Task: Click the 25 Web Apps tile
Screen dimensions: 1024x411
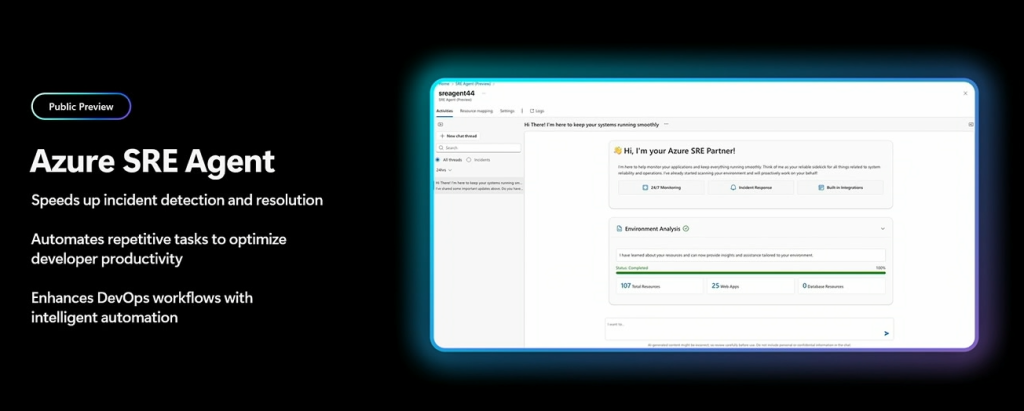Action: 750,286
